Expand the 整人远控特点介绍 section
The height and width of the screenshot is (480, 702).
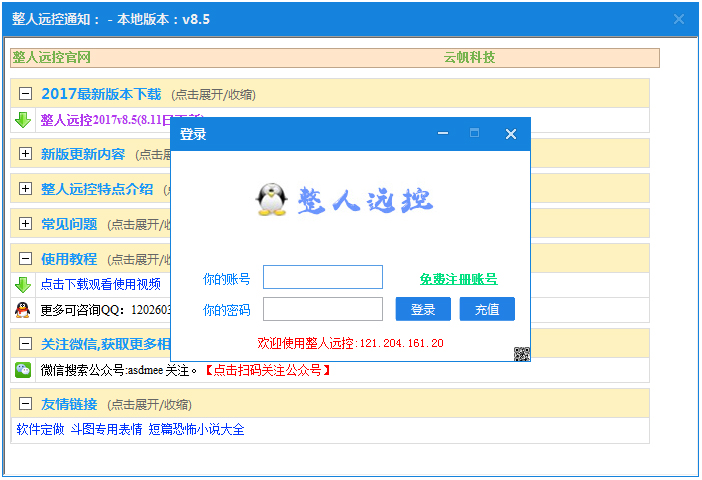click(26, 189)
